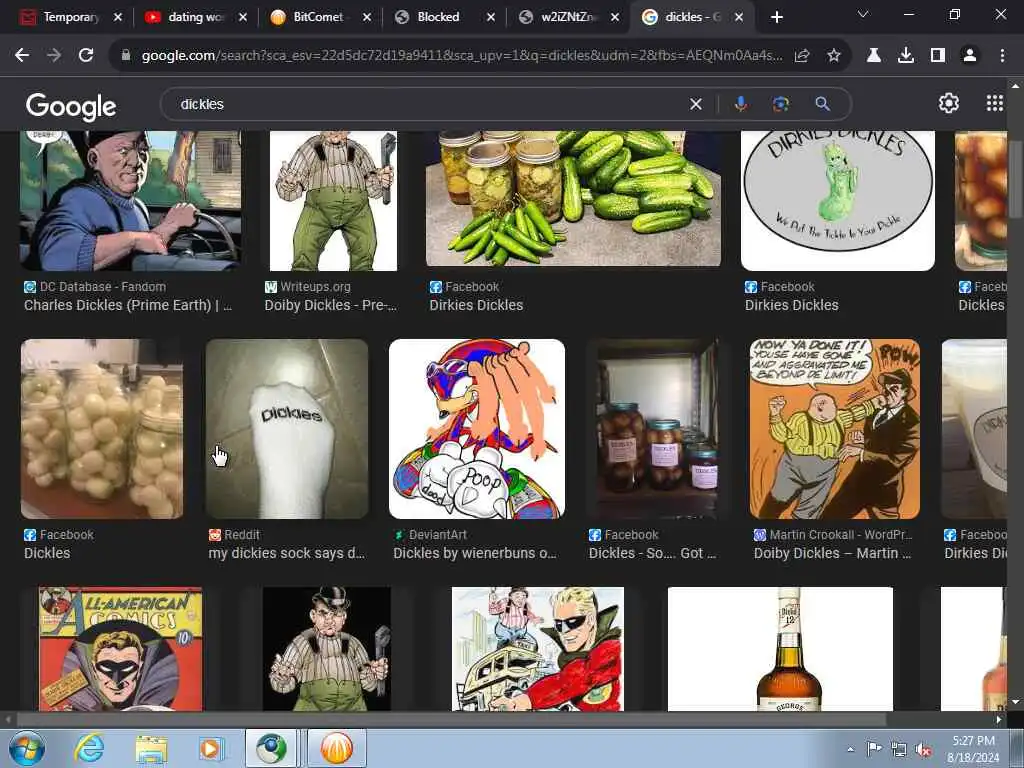Close the dickles Google tab
The height and width of the screenshot is (768, 1024).
coord(739,17)
